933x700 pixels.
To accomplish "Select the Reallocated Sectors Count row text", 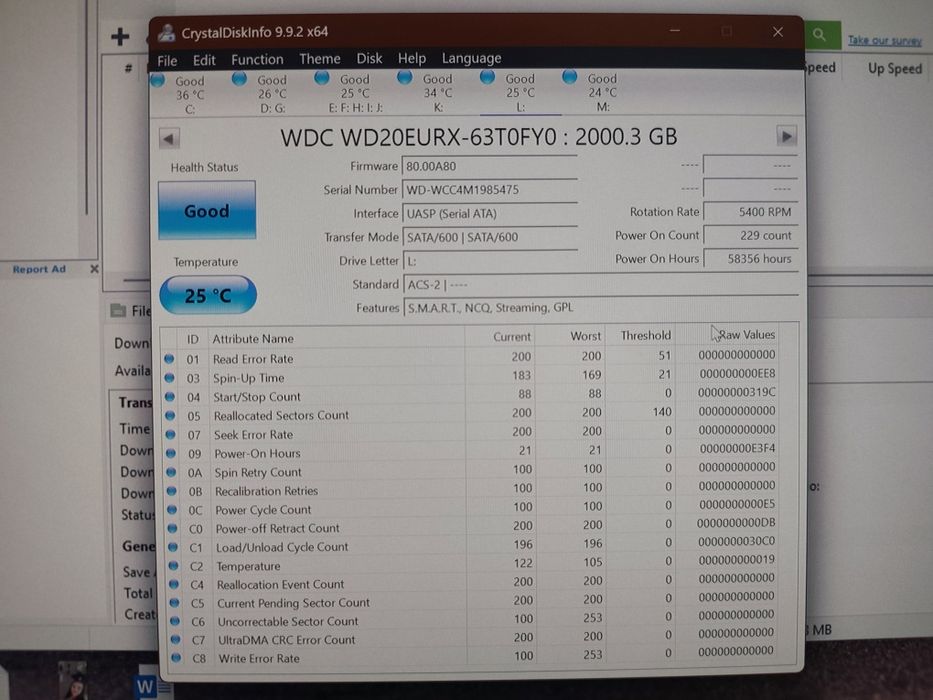I will tap(281, 415).
